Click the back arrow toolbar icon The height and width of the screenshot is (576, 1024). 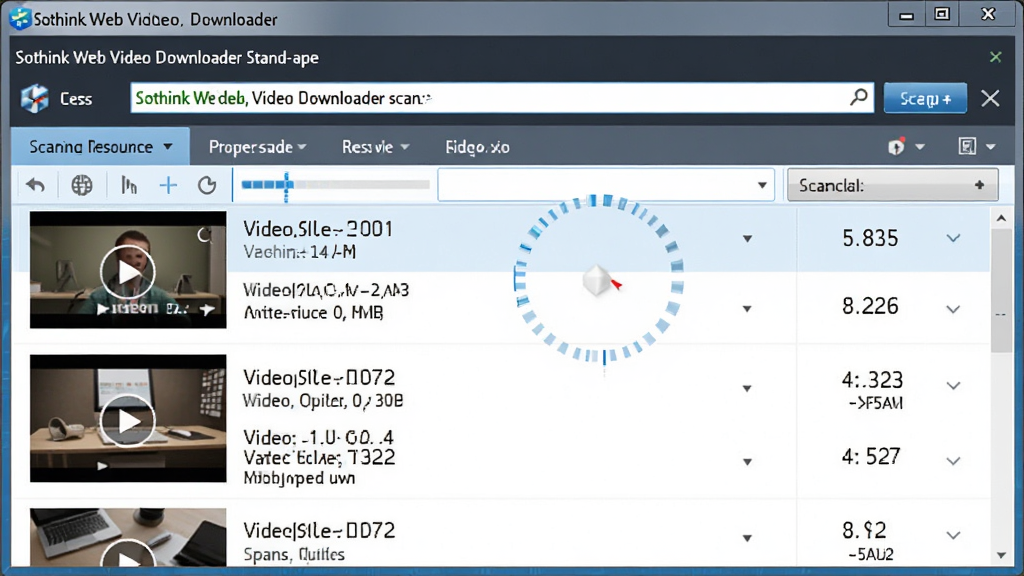point(36,185)
